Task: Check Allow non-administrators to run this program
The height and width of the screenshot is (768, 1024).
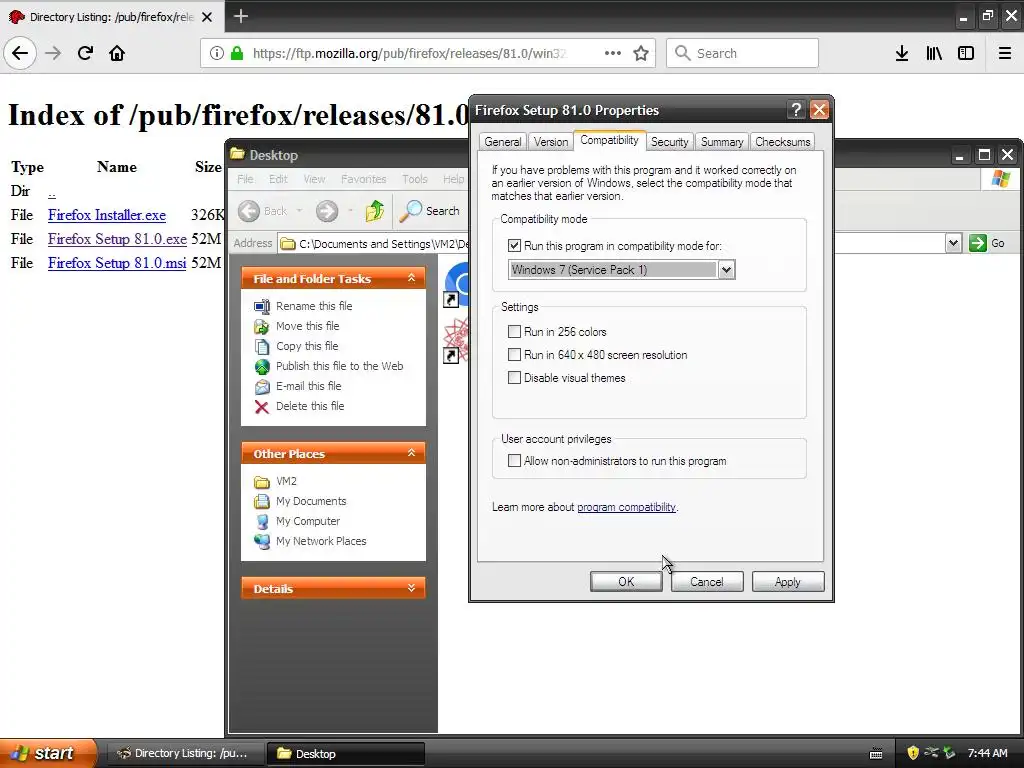Action: (x=515, y=460)
